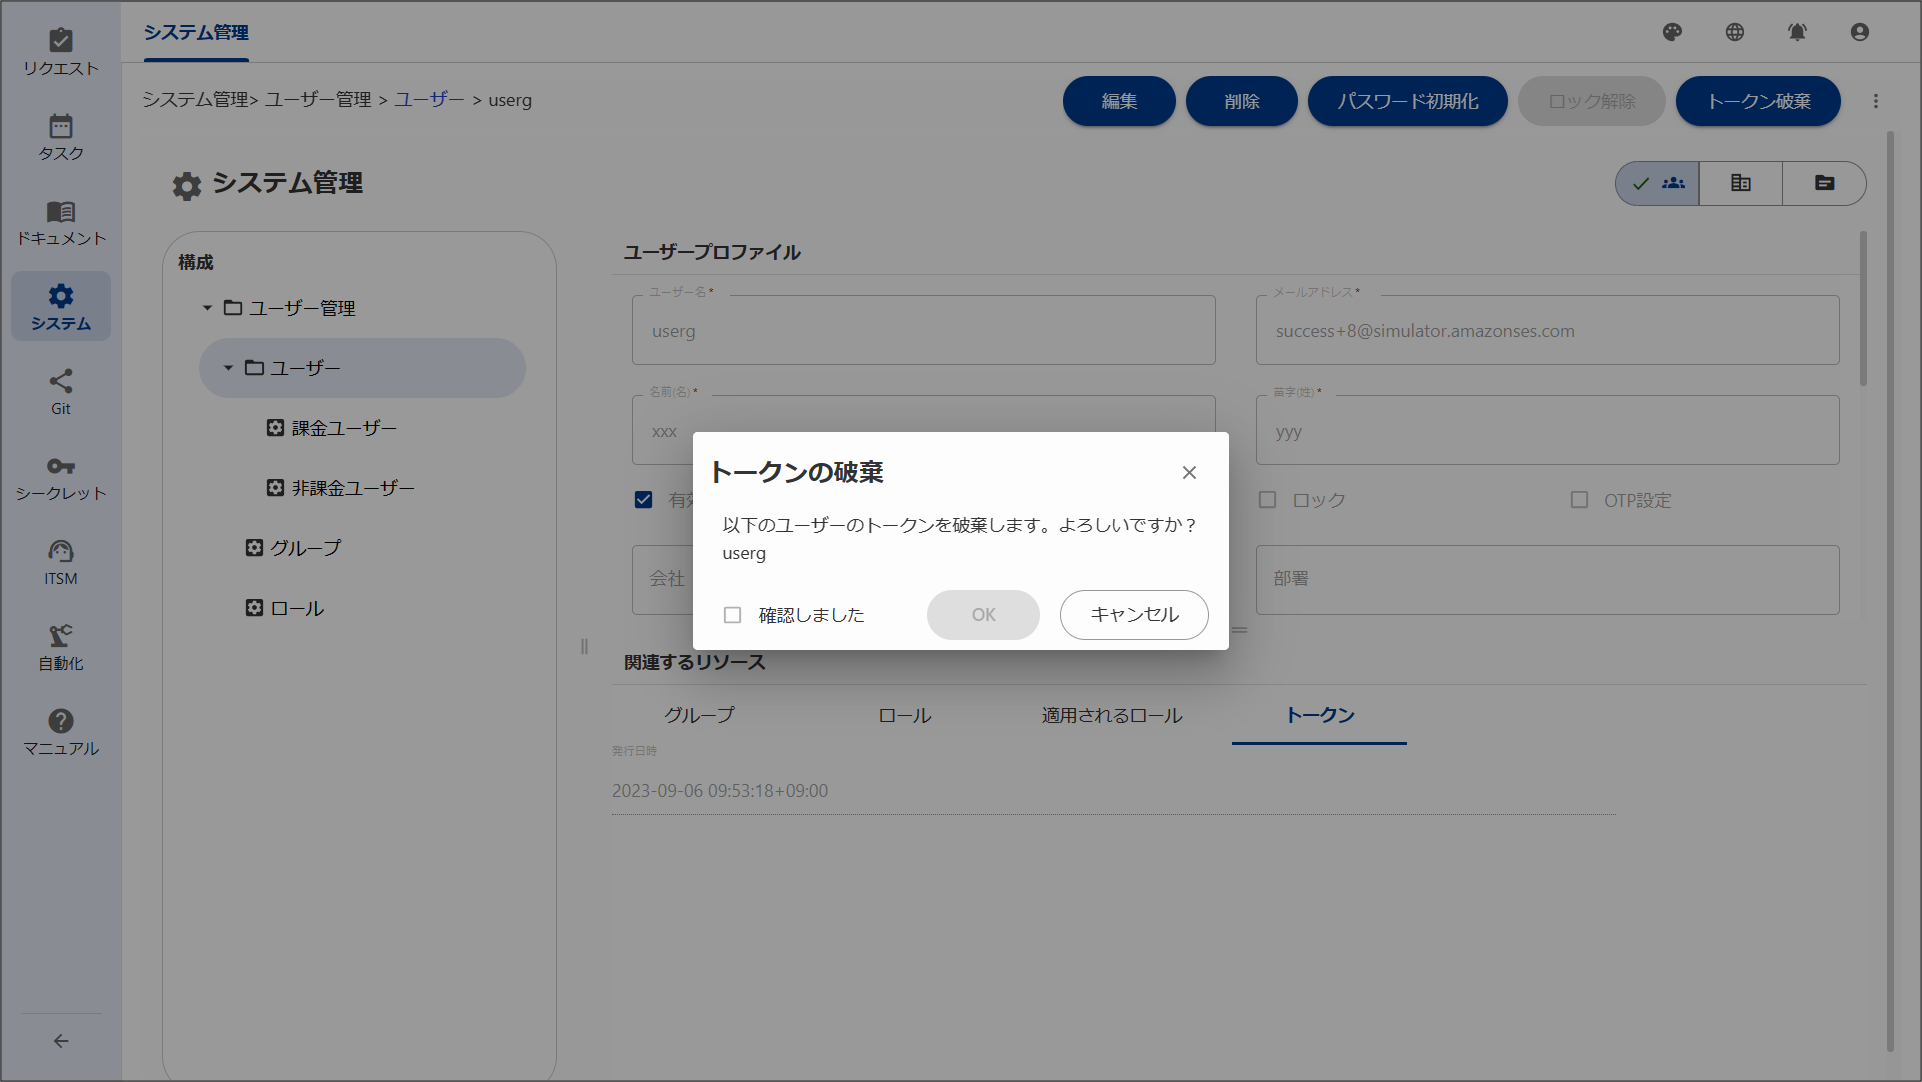Viewport: 1922px width, 1082px height.
Task: Select Git in the left sidebar
Action: [61, 390]
